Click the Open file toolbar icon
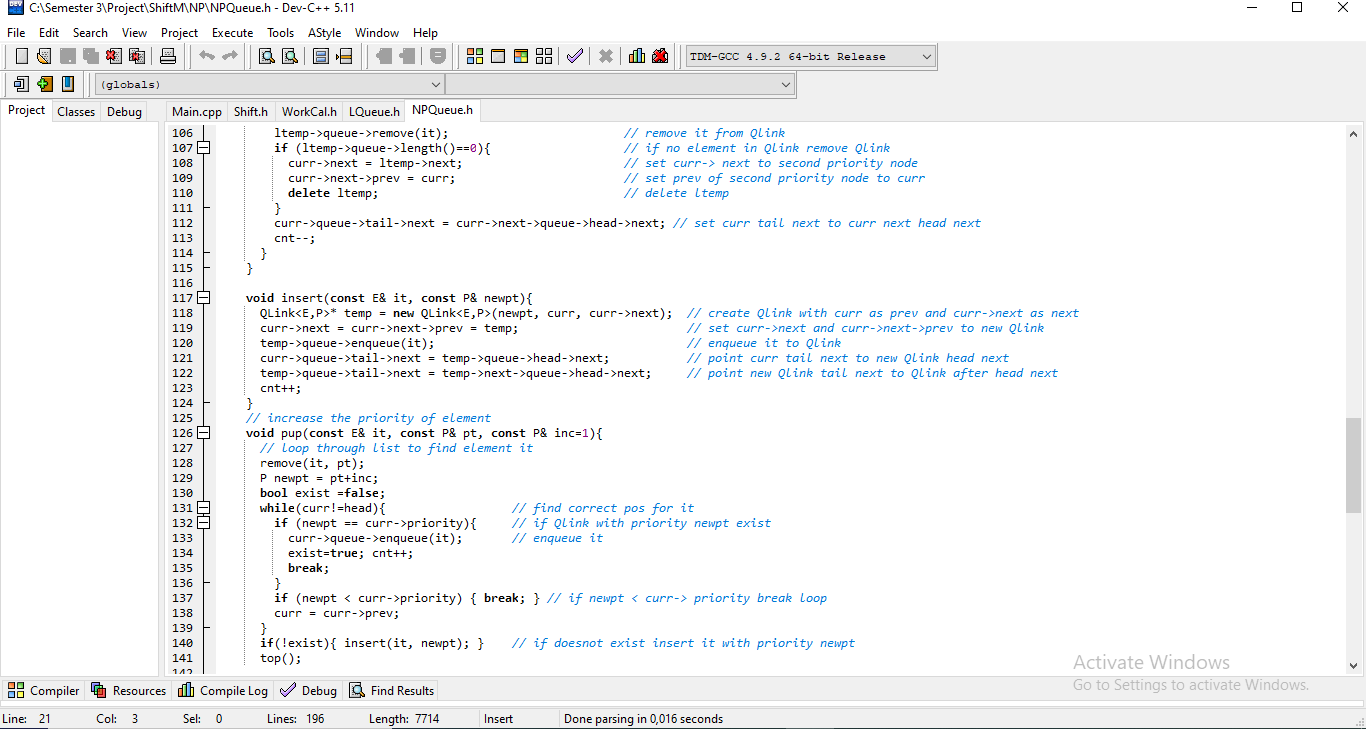1366x729 pixels. (x=44, y=56)
